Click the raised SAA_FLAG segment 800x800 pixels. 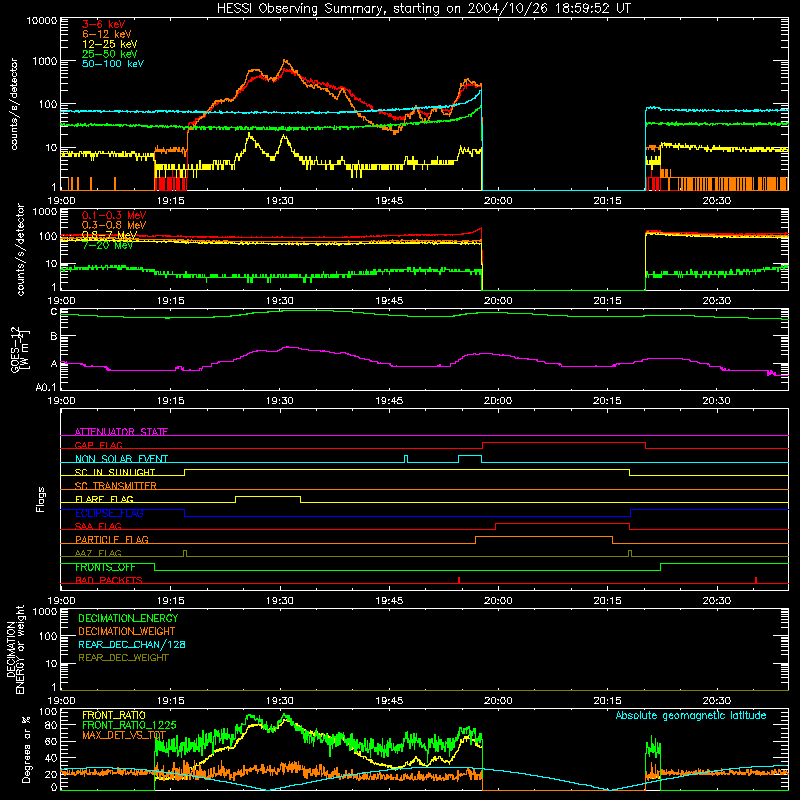(x=562, y=523)
